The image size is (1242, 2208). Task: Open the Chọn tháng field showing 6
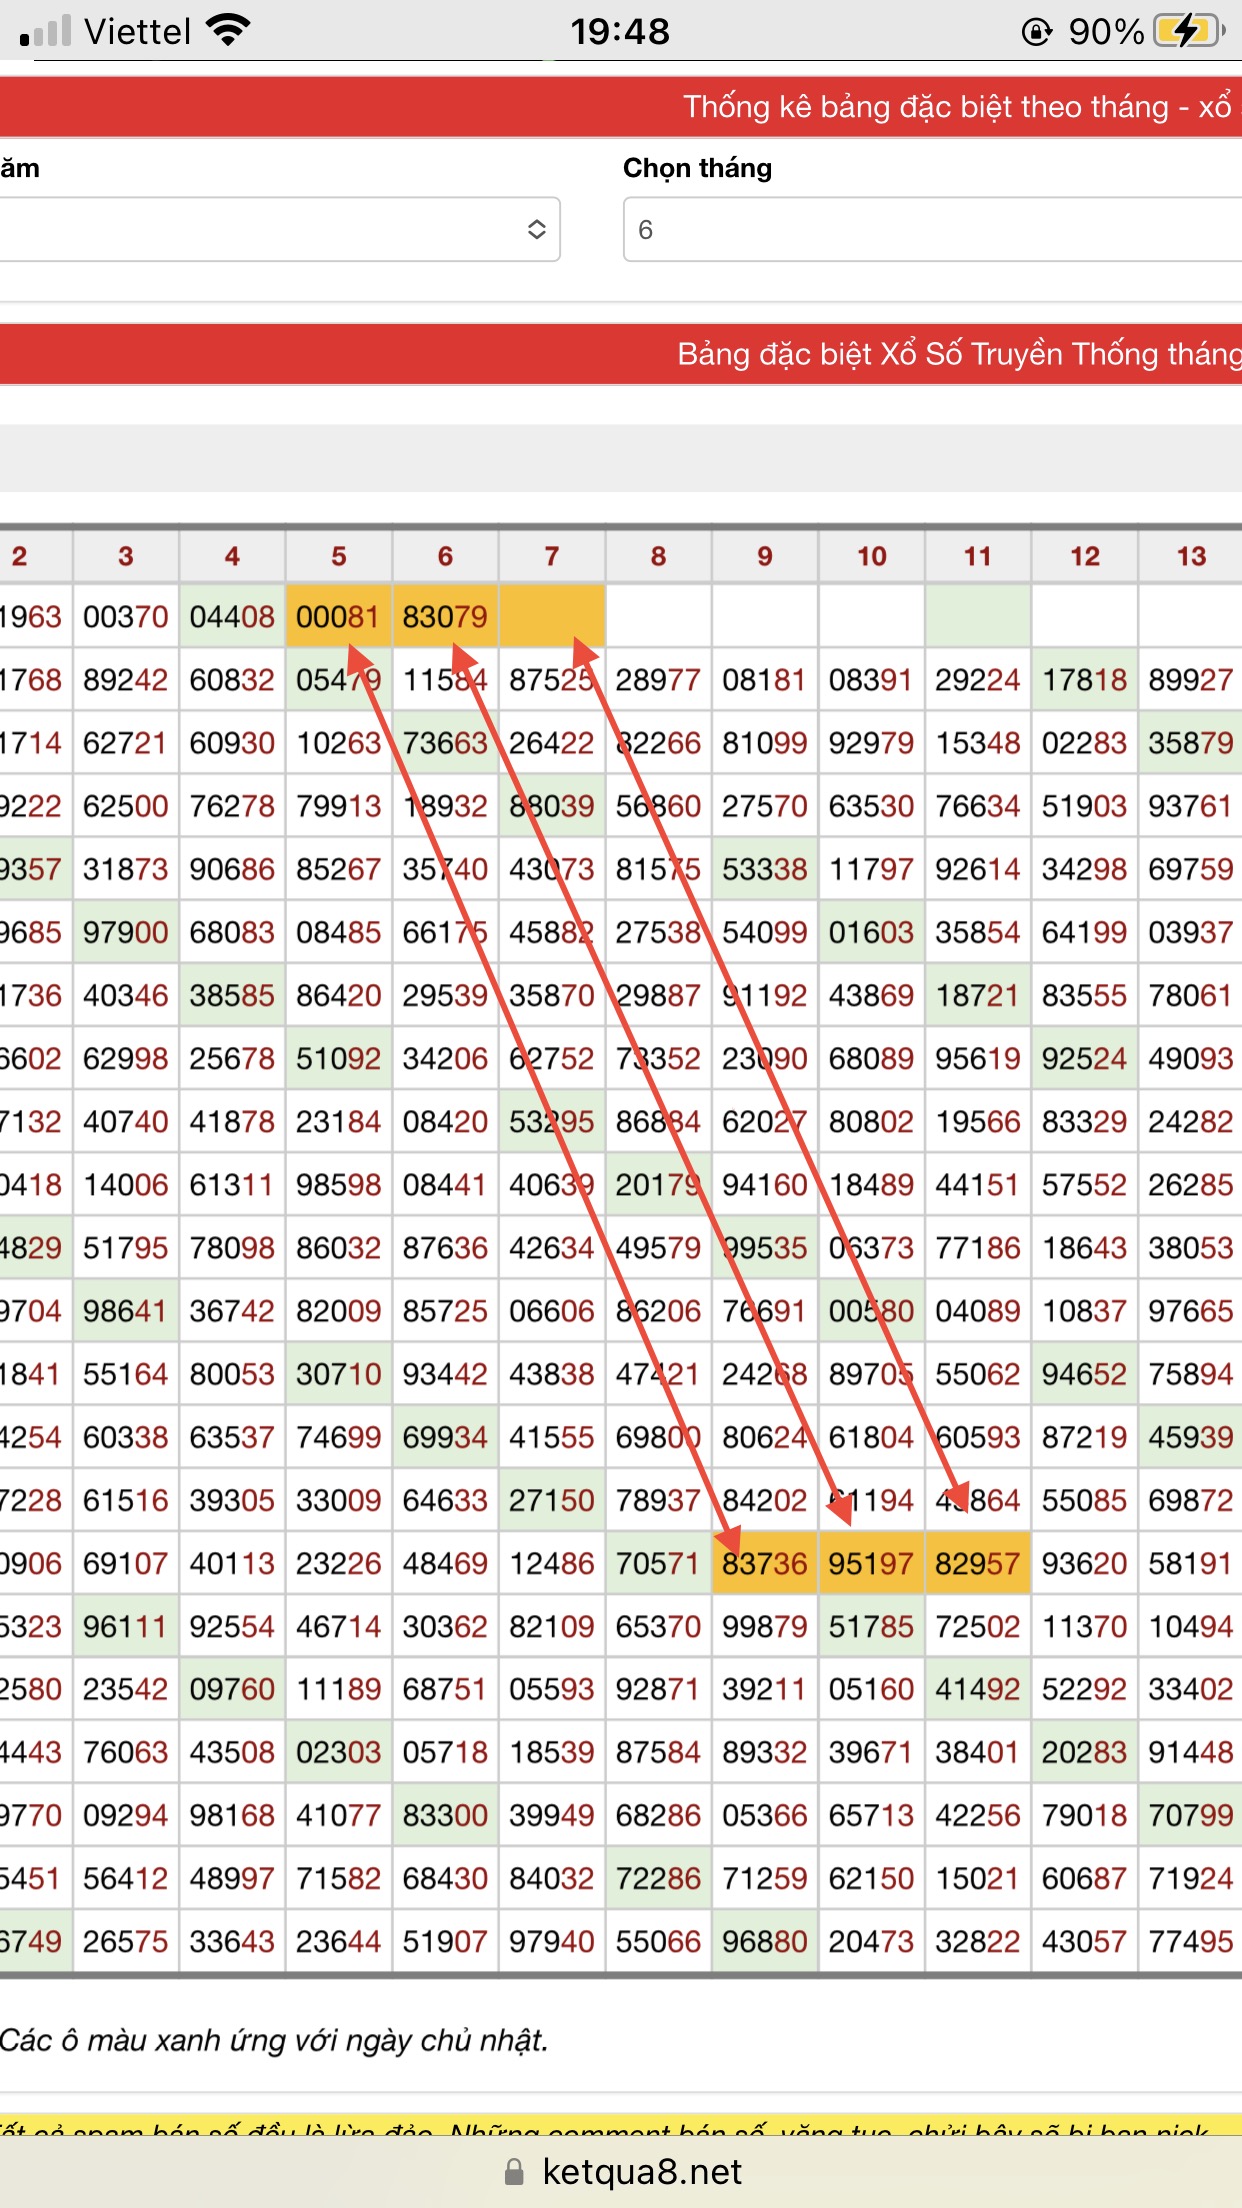point(930,229)
